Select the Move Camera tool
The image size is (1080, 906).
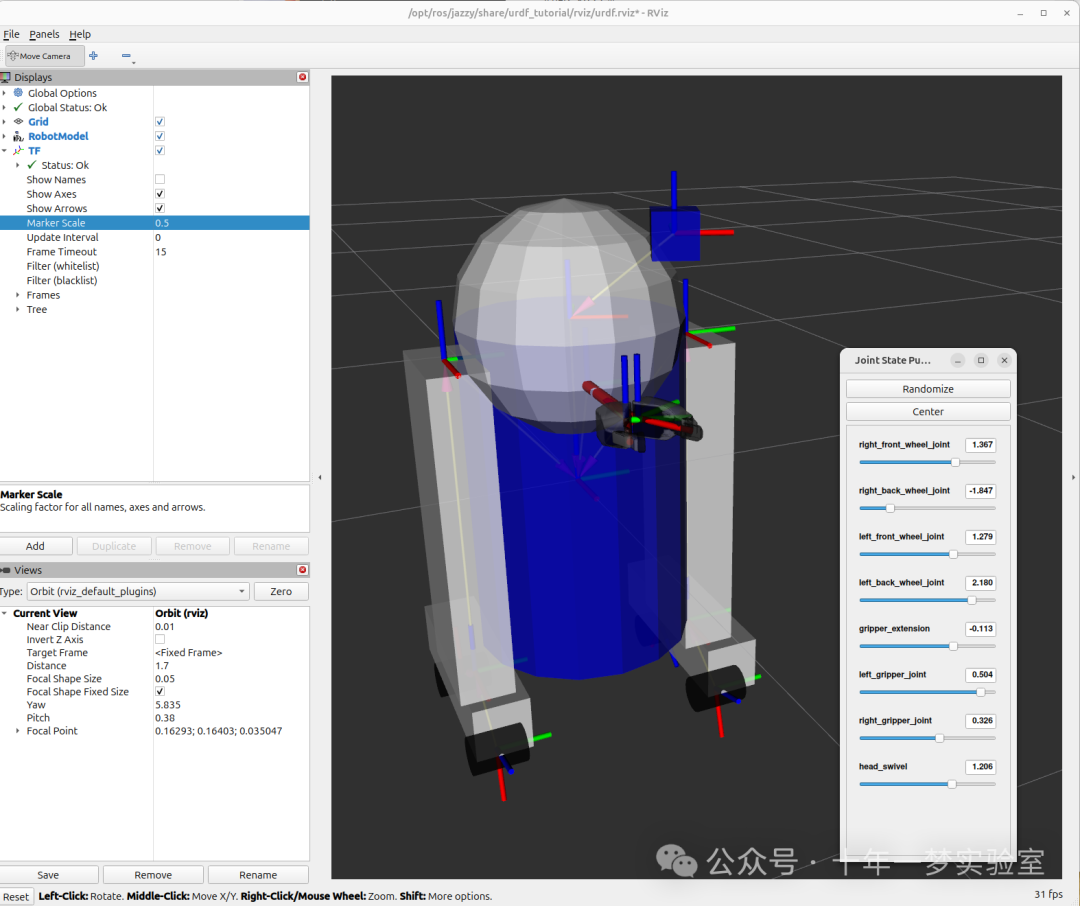coord(44,56)
